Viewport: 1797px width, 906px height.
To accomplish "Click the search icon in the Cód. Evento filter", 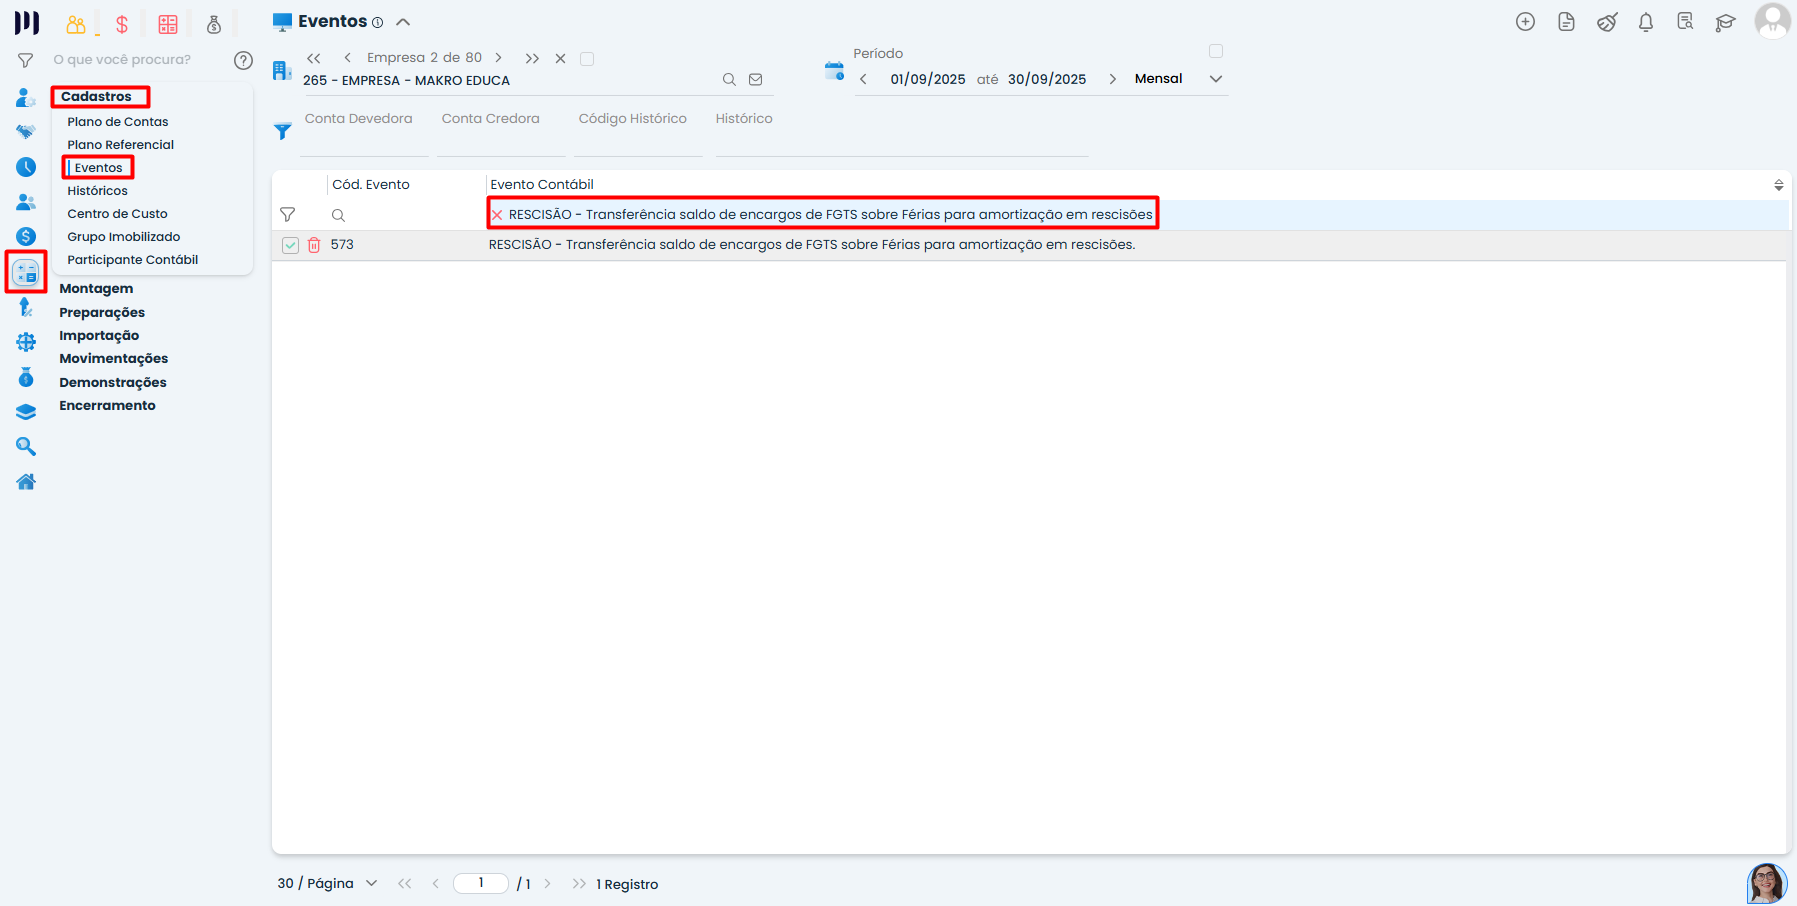I will tap(339, 215).
